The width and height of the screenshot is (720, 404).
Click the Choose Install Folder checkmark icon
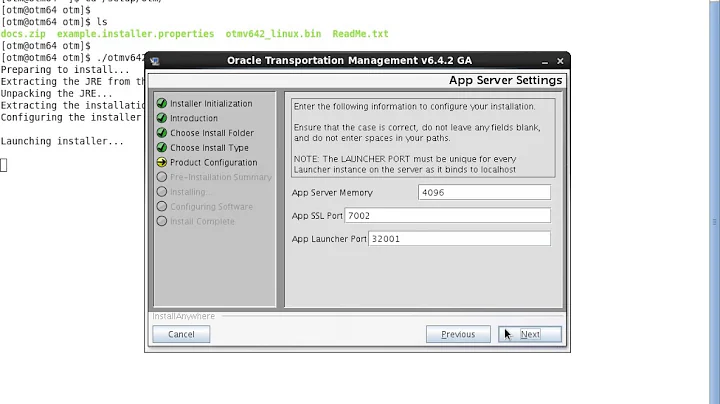[162, 133]
